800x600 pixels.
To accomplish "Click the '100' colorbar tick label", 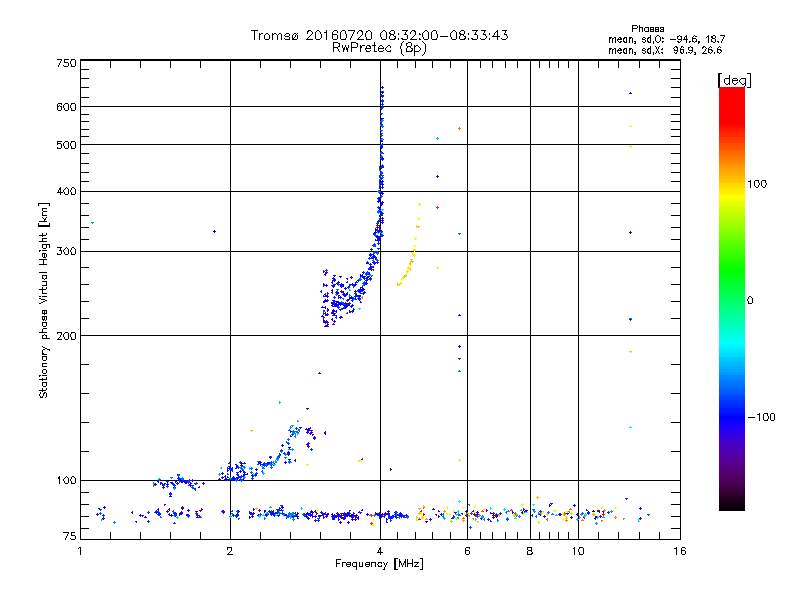I will [757, 184].
